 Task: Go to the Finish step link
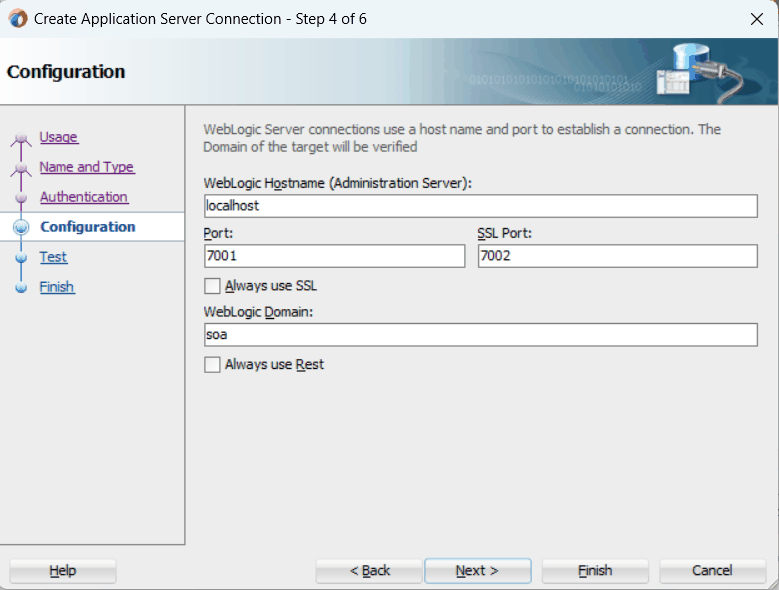tap(57, 287)
